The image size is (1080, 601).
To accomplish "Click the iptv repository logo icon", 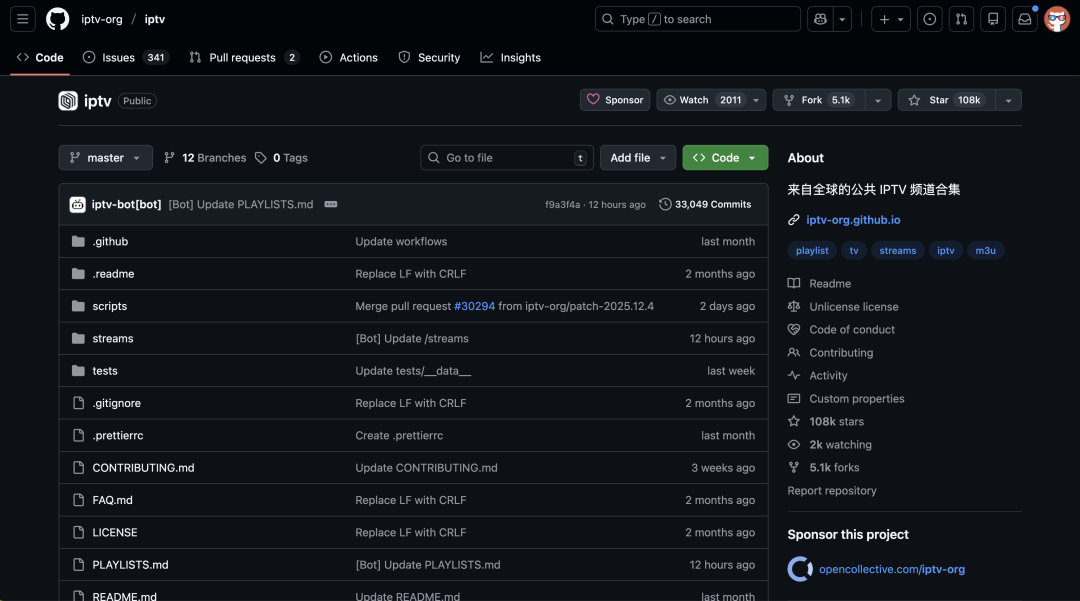I will pyautogui.click(x=68, y=101).
